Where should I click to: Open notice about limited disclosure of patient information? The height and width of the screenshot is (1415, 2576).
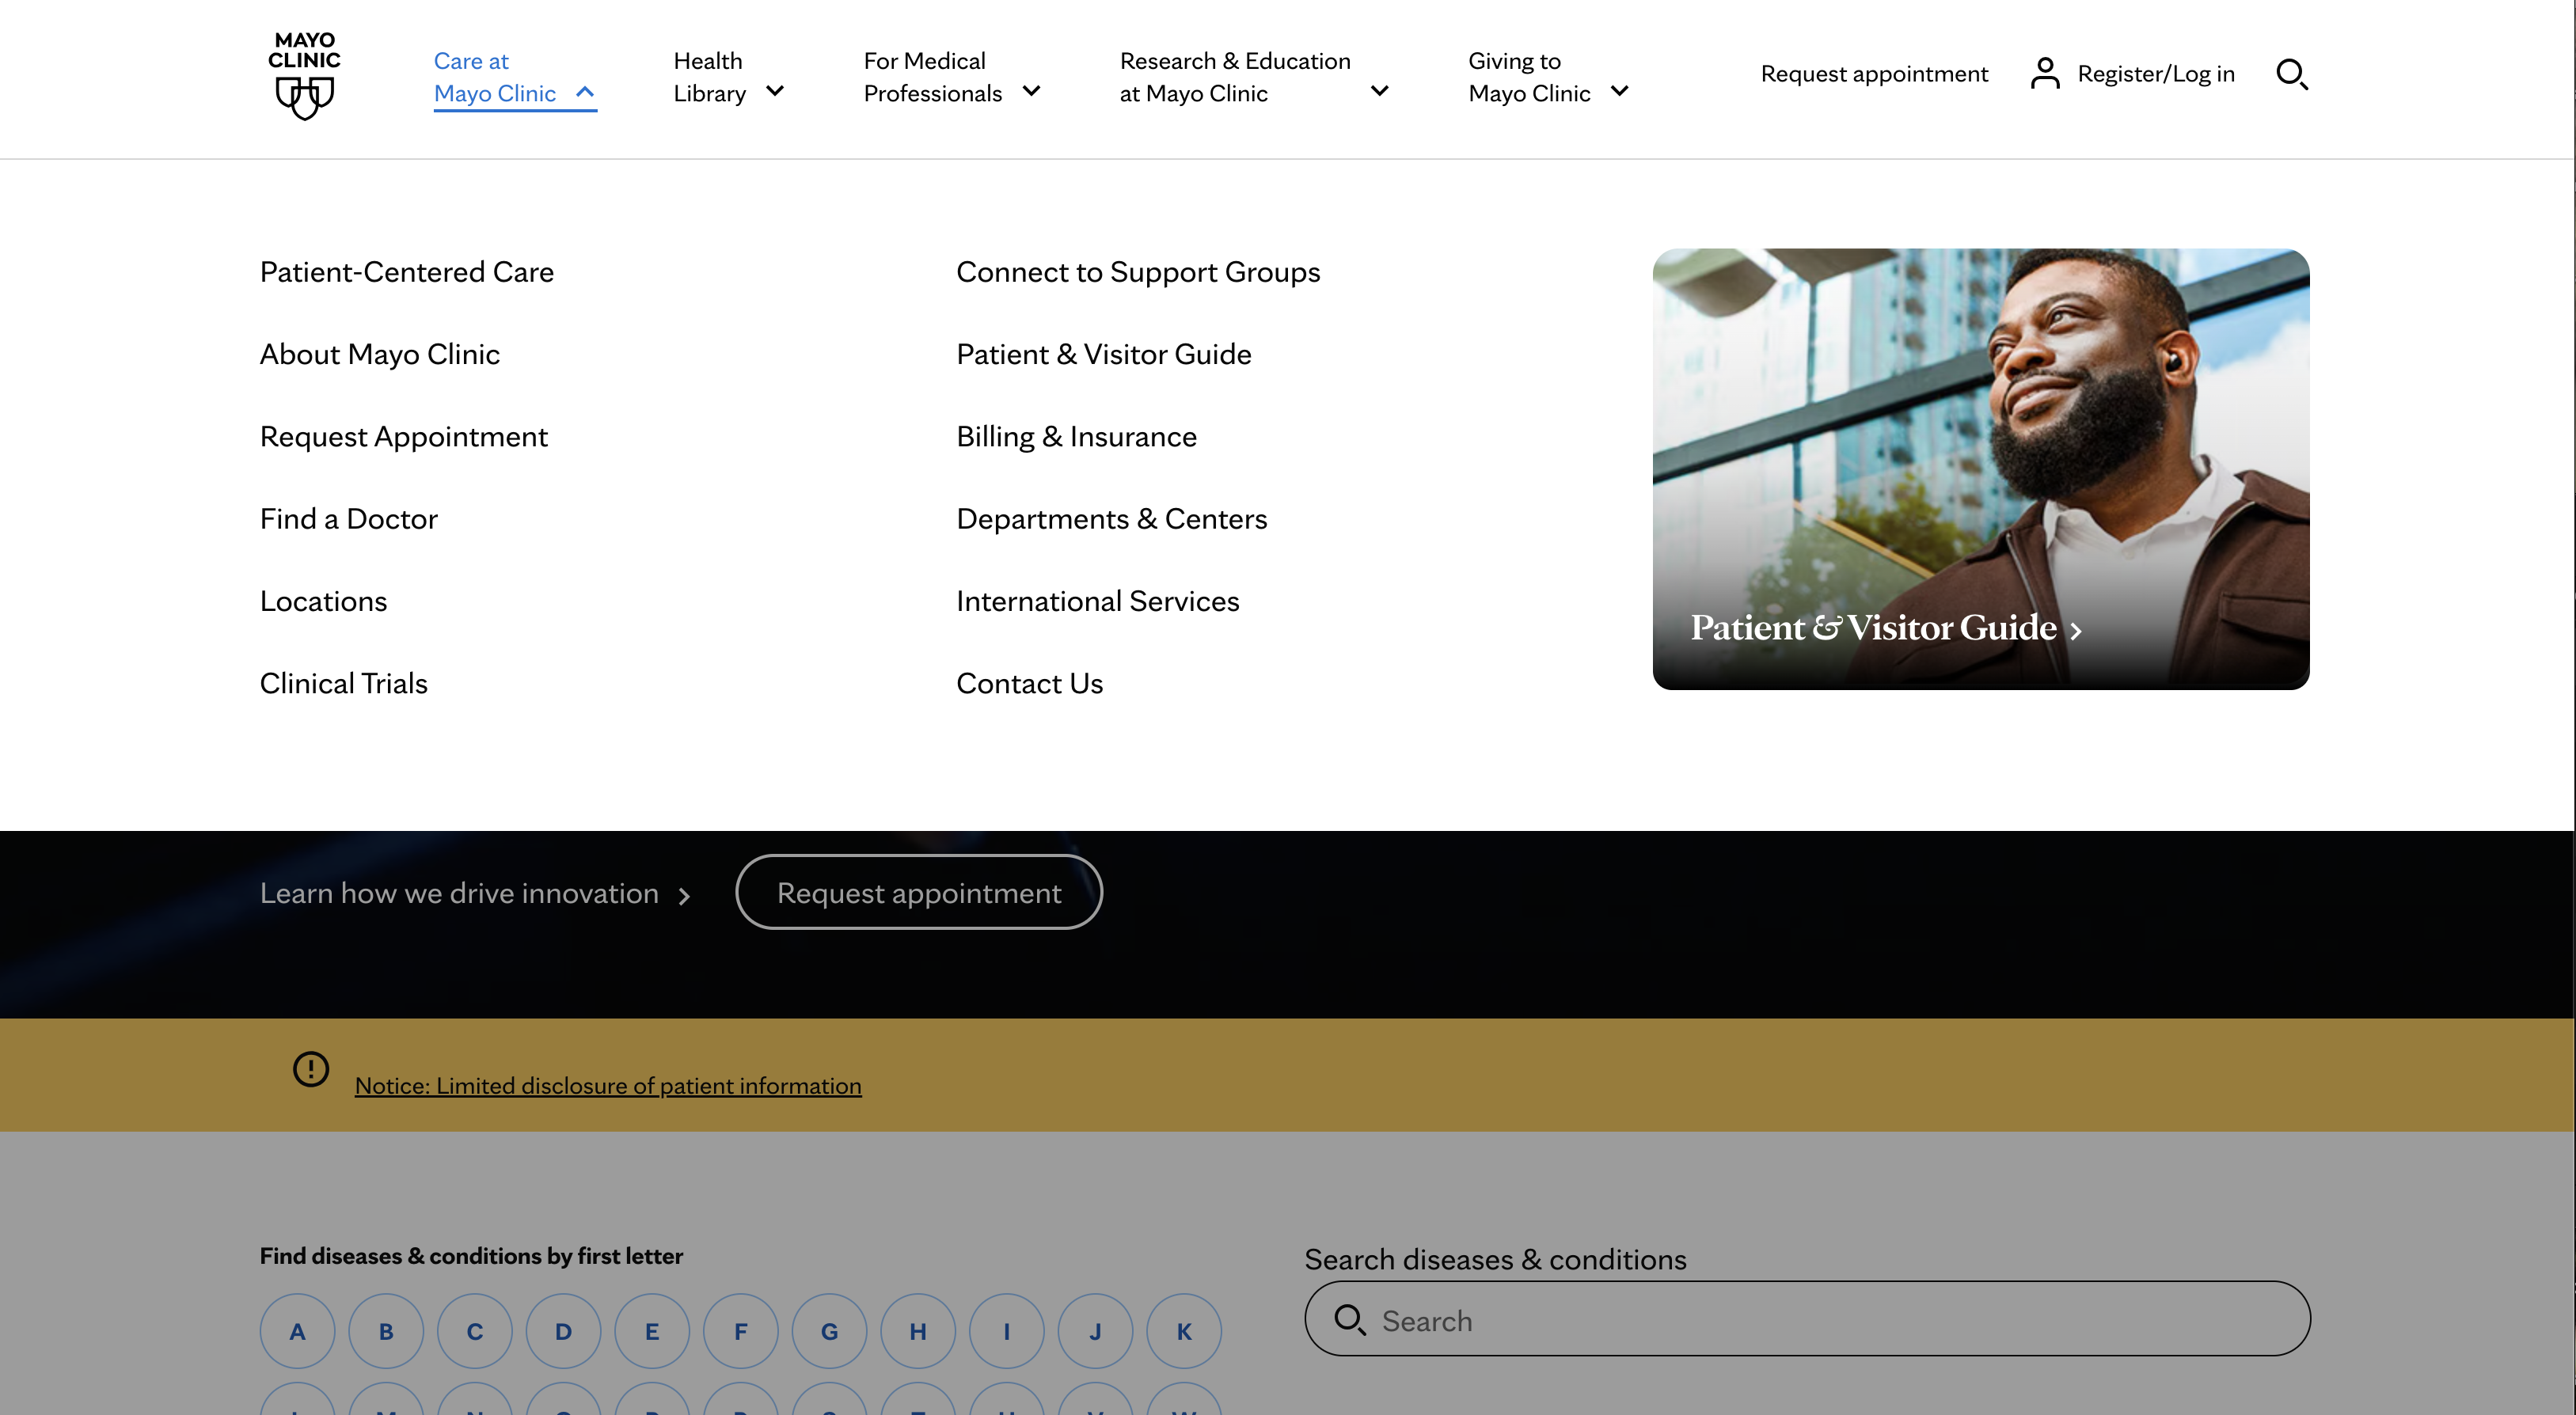point(607,1086)
